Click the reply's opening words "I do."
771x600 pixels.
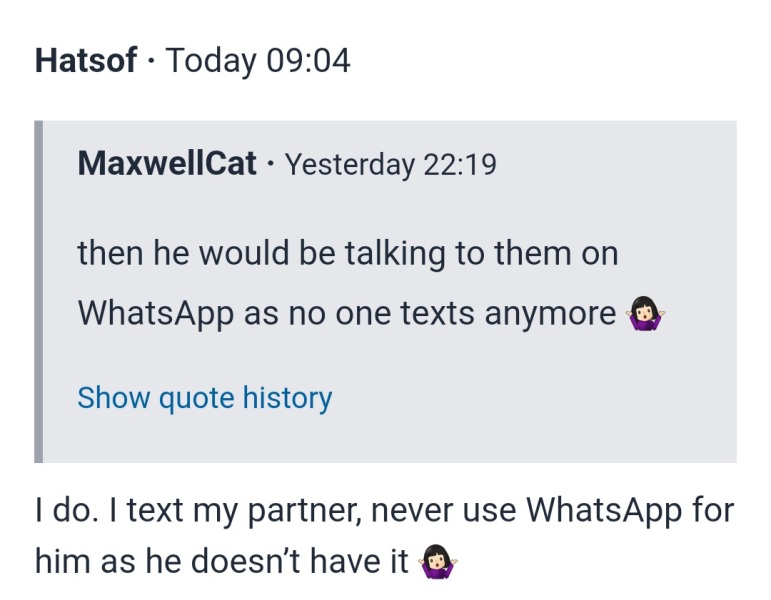(62, 511)
